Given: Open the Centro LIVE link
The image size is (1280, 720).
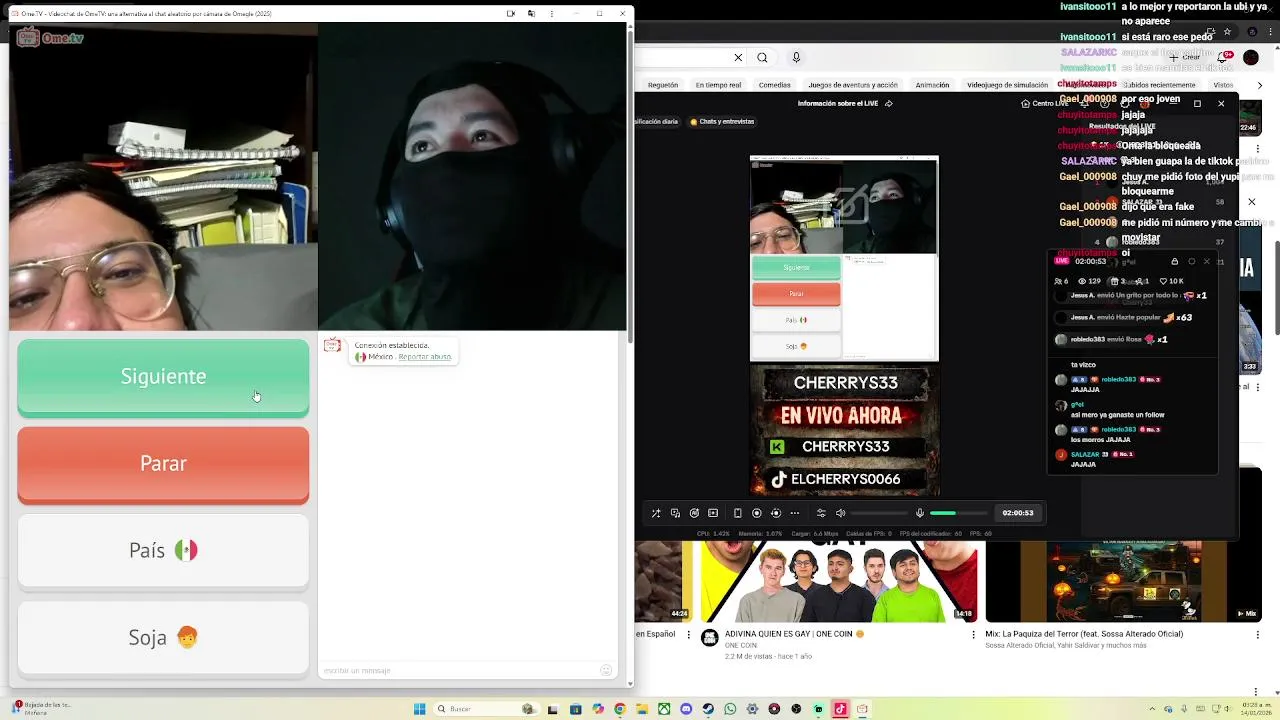Looking at the screenshot, I should tap(1045, 103).
